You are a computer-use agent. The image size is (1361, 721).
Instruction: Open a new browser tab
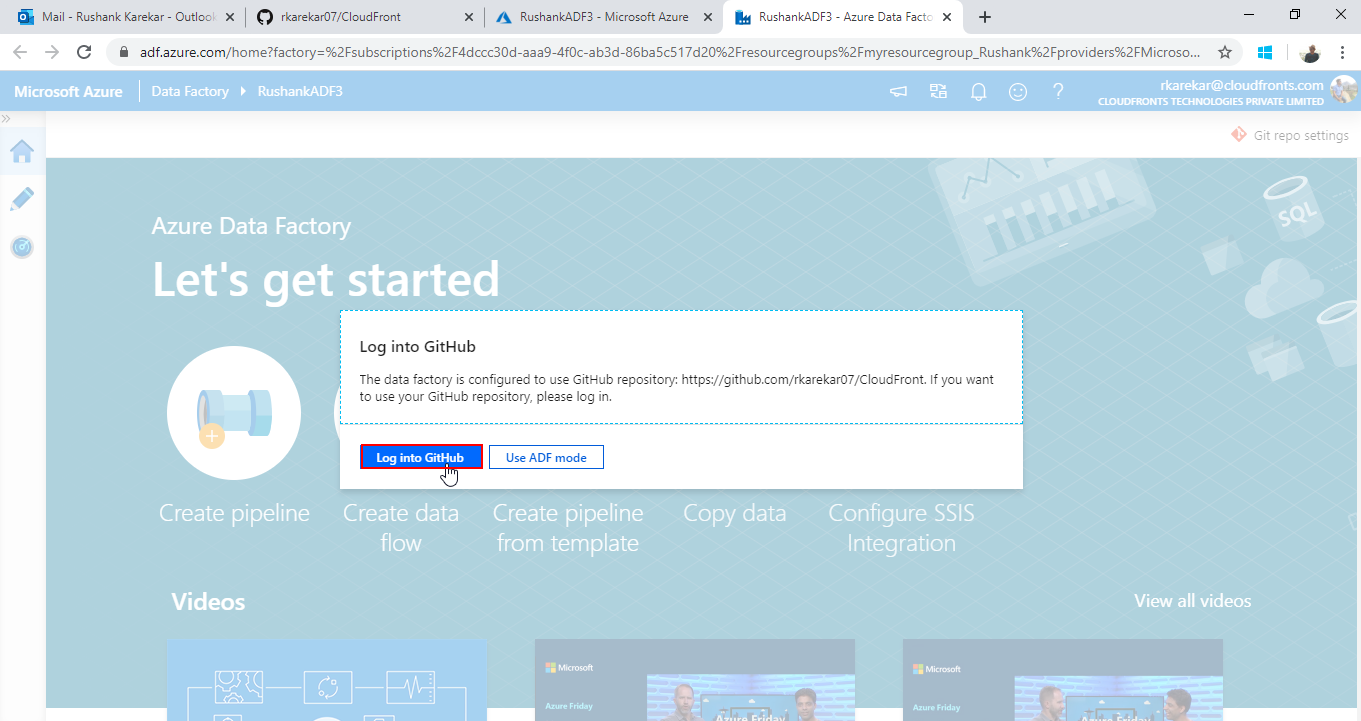985,17
